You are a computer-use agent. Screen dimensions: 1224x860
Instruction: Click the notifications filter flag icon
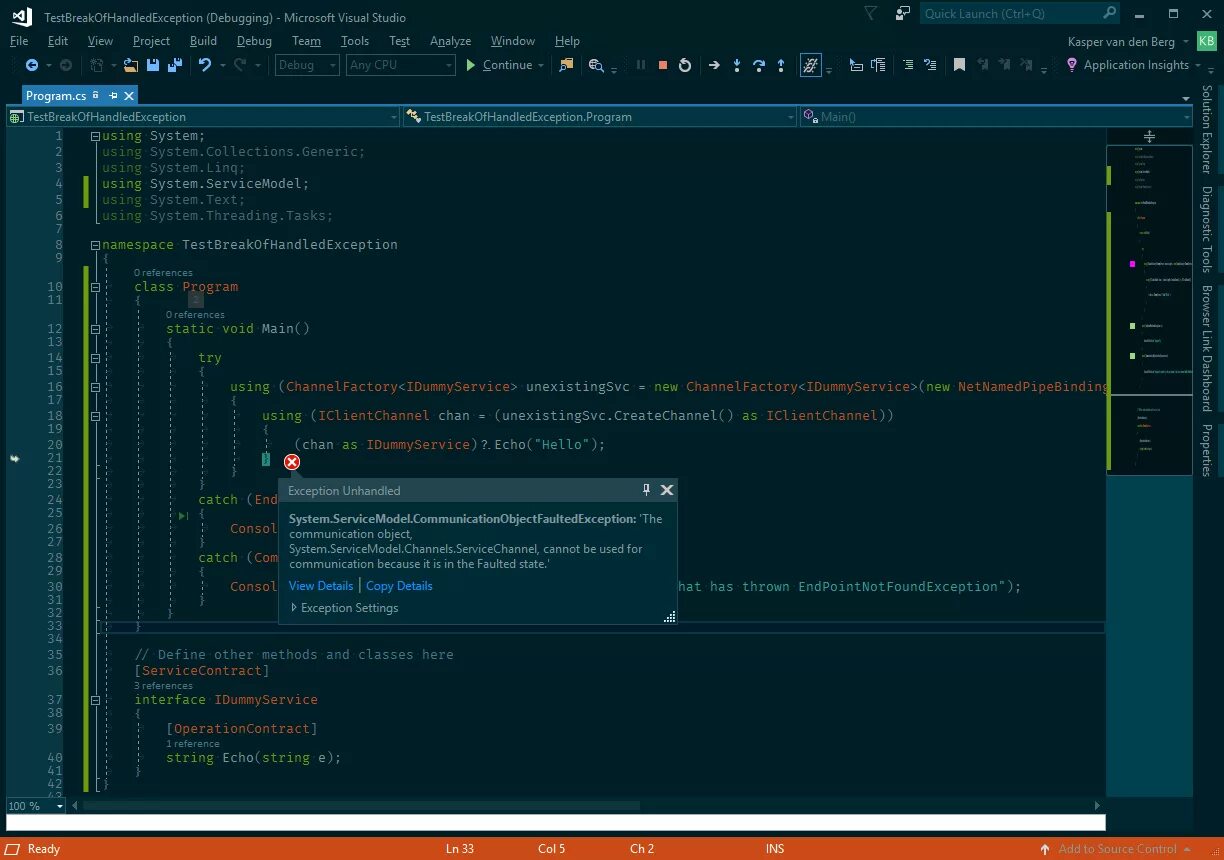tap(871, 14)
